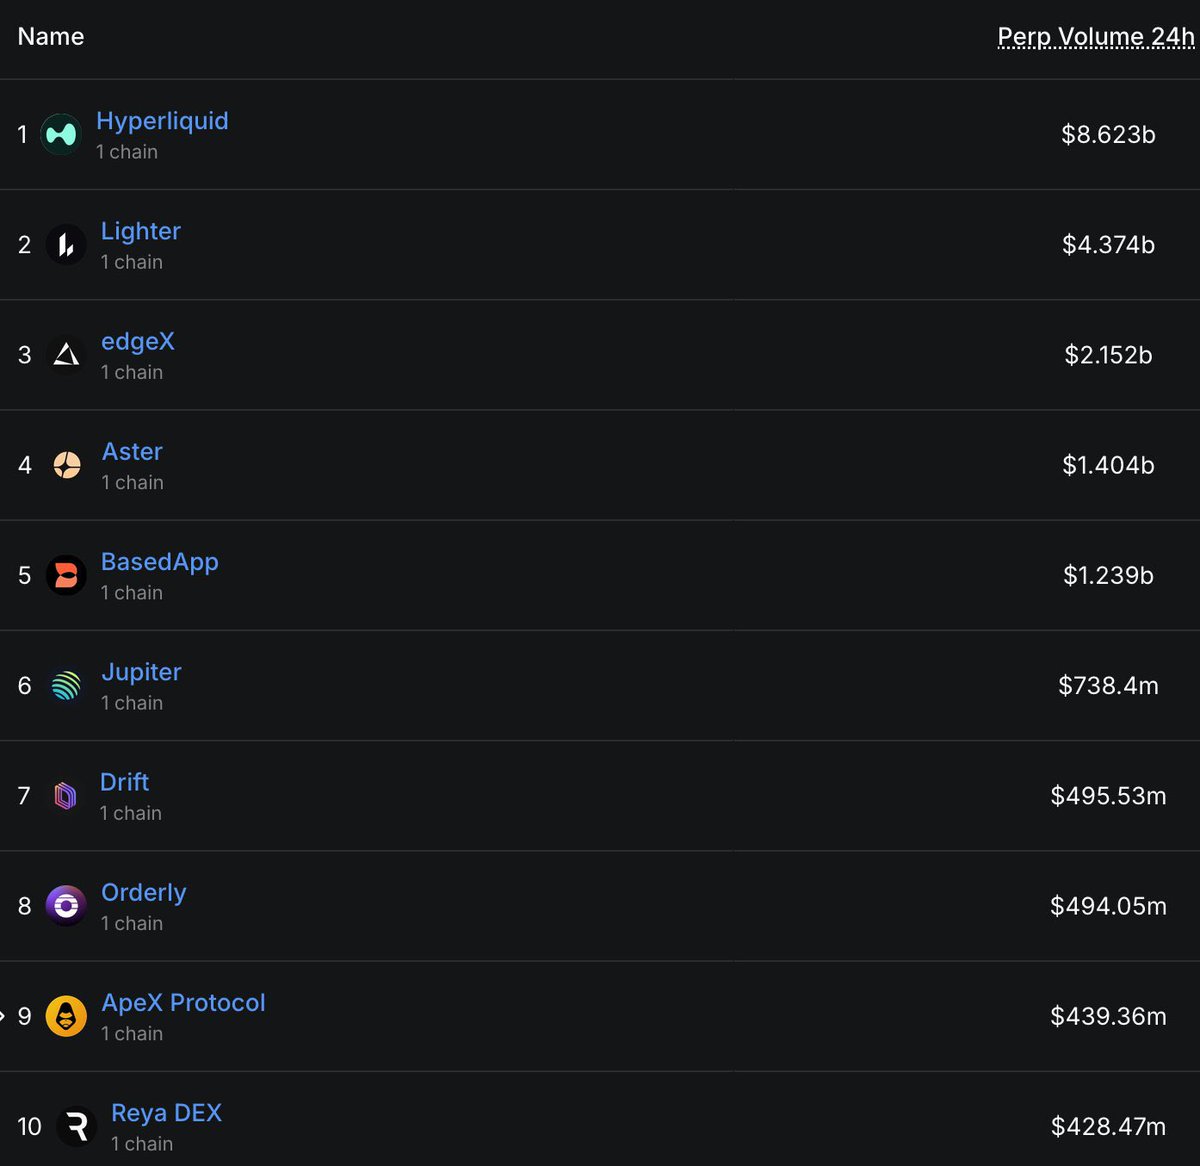Viewport: 1200px width, 1166px height.
Task: Click "1 chain" under Orderly
Action: click(x=132, y=923)
